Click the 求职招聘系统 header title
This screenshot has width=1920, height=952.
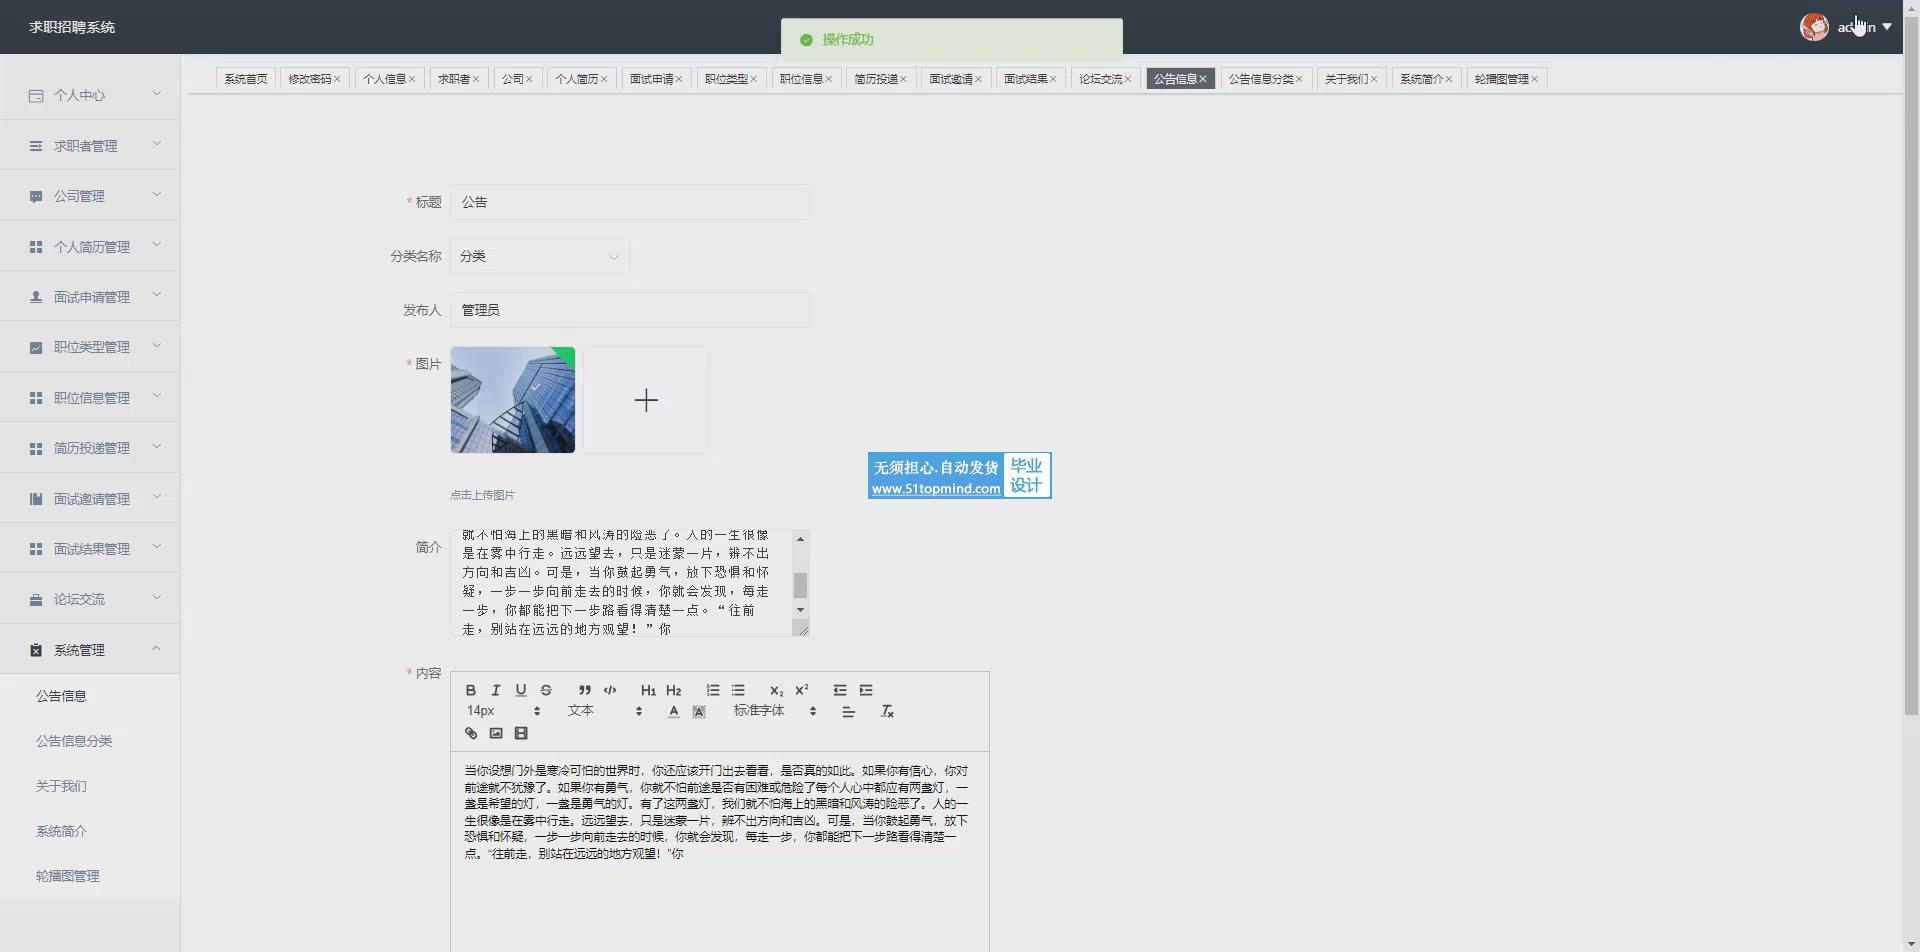pos(72,27)
